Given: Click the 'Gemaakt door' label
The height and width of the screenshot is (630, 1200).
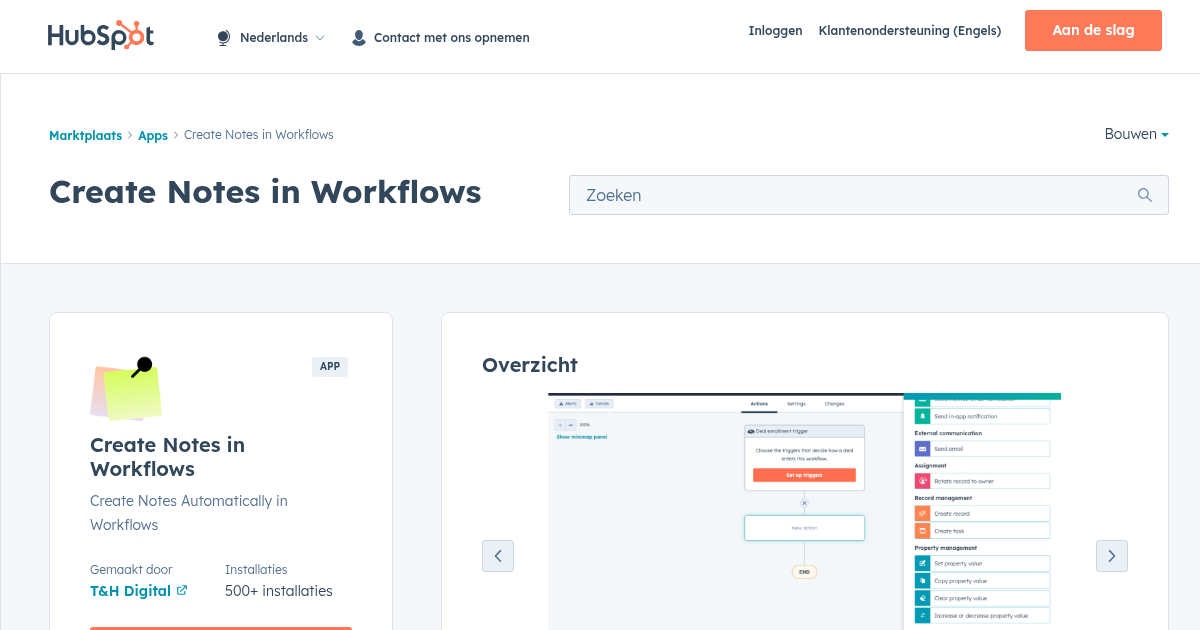Looking at the screenshot, I should point(131,569).
